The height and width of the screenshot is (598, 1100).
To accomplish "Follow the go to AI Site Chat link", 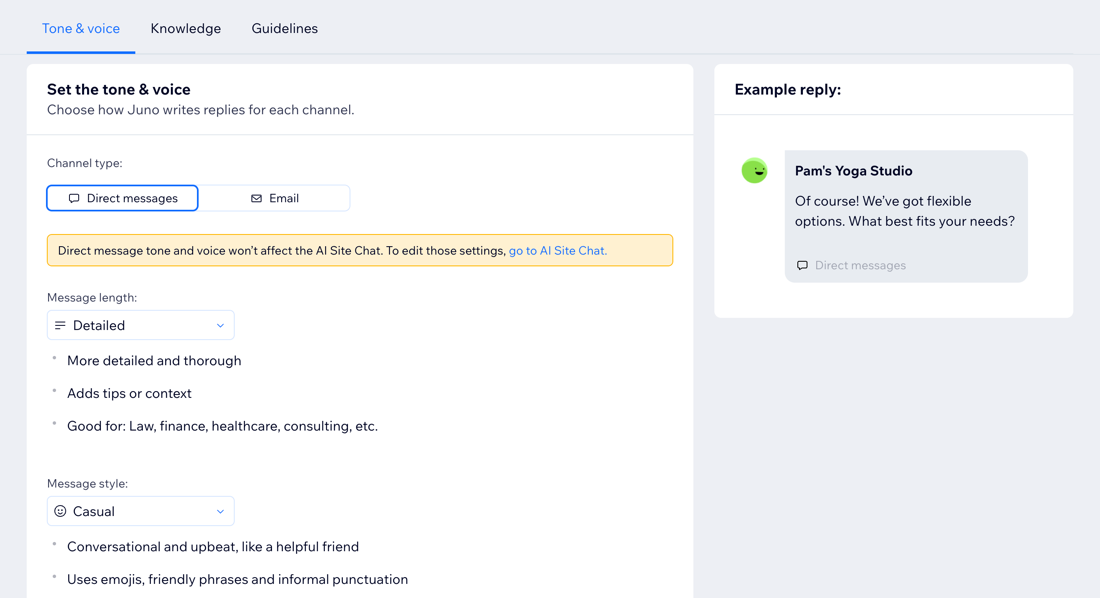I will (x=557, y=250).
